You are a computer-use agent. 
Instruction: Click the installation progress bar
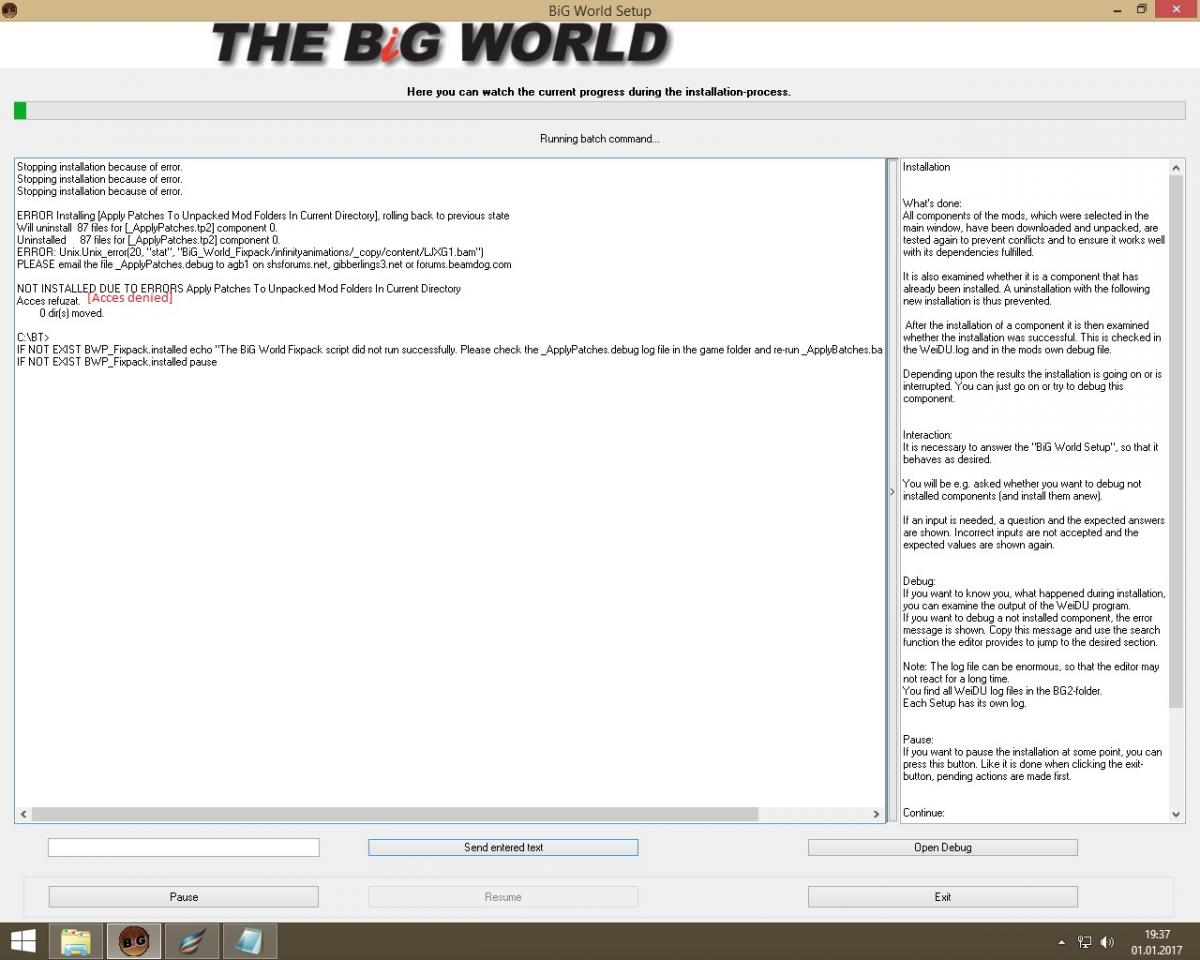pos(600,111)
